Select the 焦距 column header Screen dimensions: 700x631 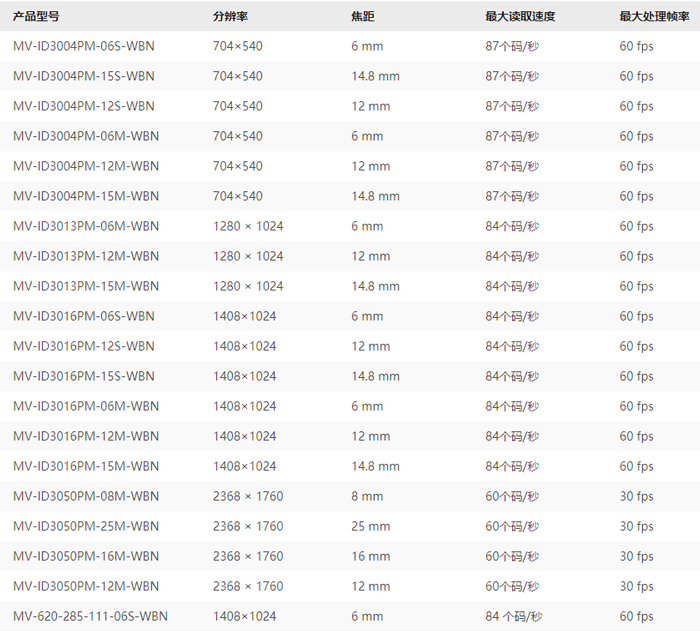(x=363, y=17)
